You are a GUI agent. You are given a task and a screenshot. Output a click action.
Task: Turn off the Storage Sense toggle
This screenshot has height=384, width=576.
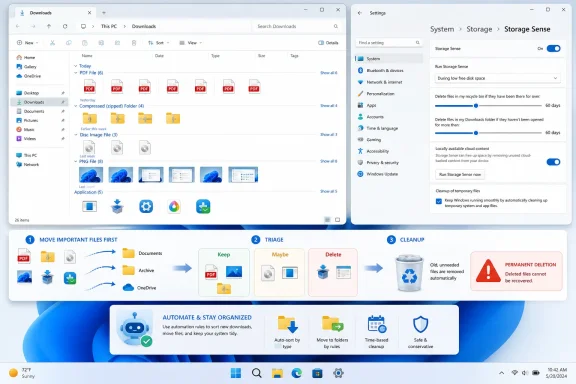coord(553,49)
